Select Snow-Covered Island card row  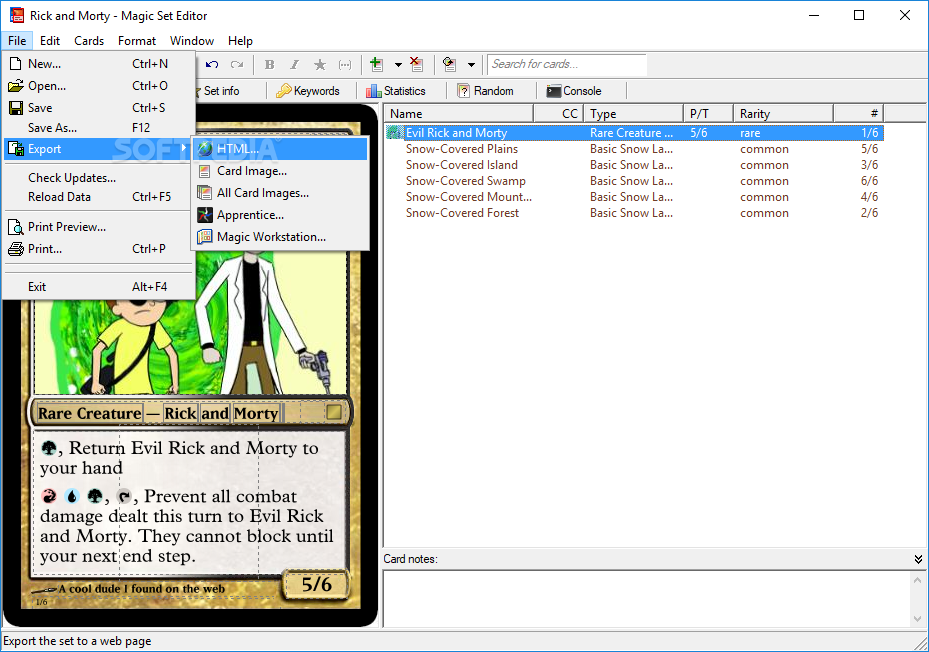coord(634,165)
